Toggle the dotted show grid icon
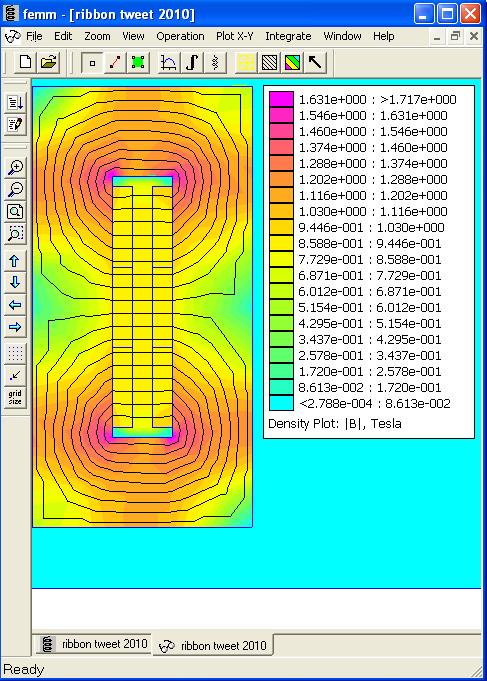Image resolution: width=487 pixels, height=681 pixels. tap(15, 354)
